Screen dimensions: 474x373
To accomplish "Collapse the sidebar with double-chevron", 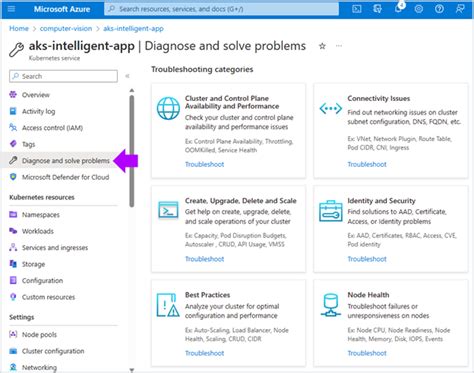I will tap(127, 76).
